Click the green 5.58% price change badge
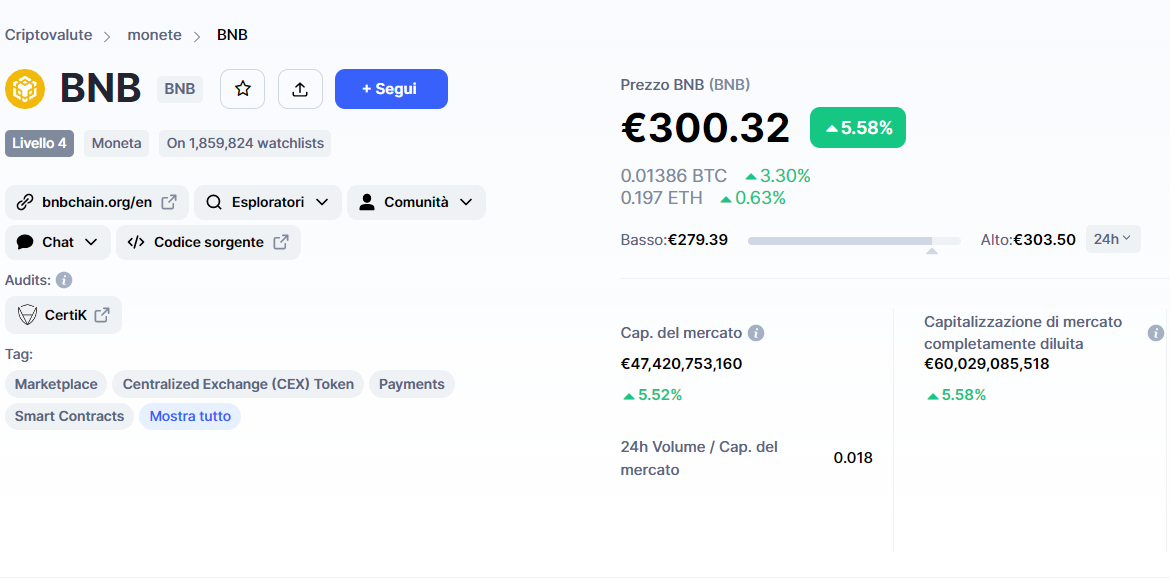Viewport: 1170px width, 582px height. [858, 128]
